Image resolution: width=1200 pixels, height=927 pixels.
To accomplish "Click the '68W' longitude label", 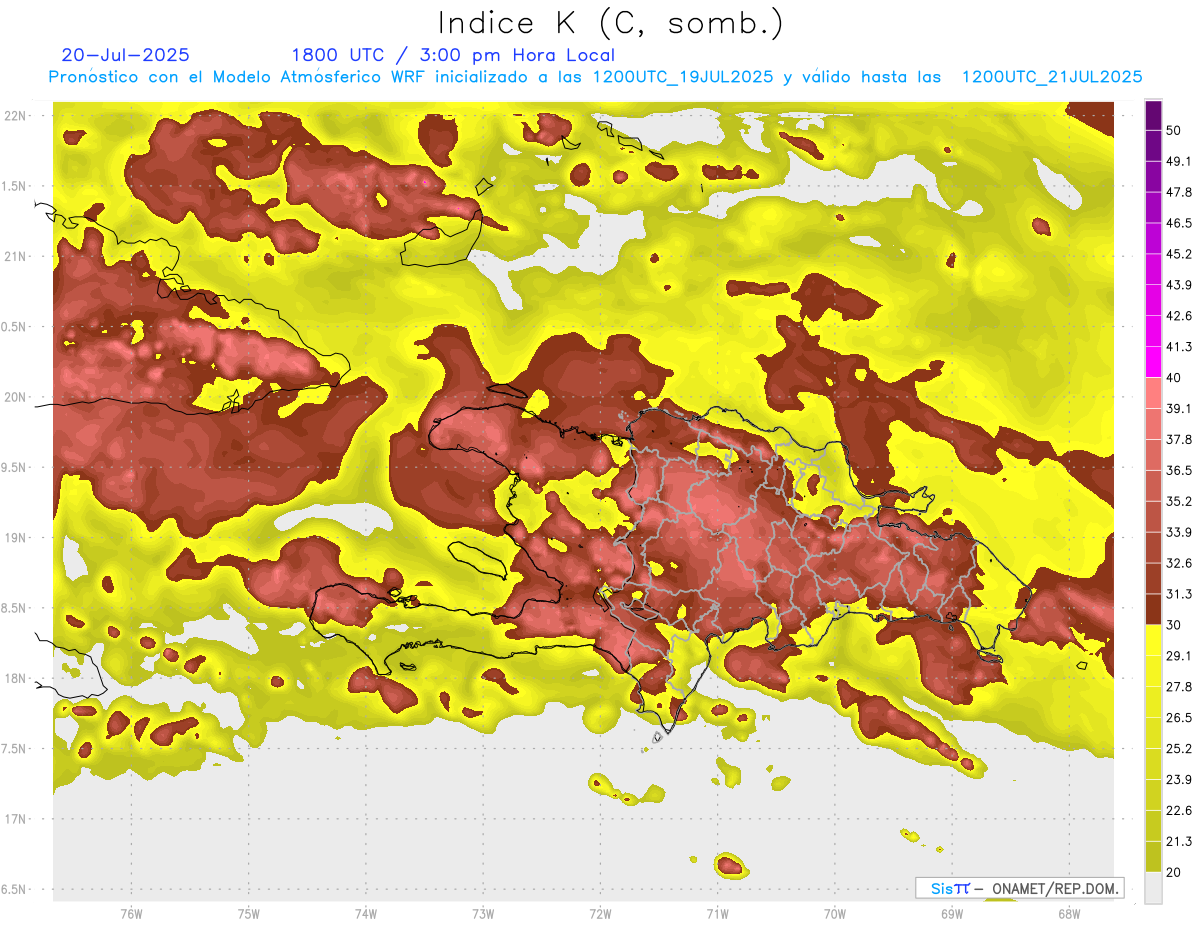I will tap(1068, 913).
